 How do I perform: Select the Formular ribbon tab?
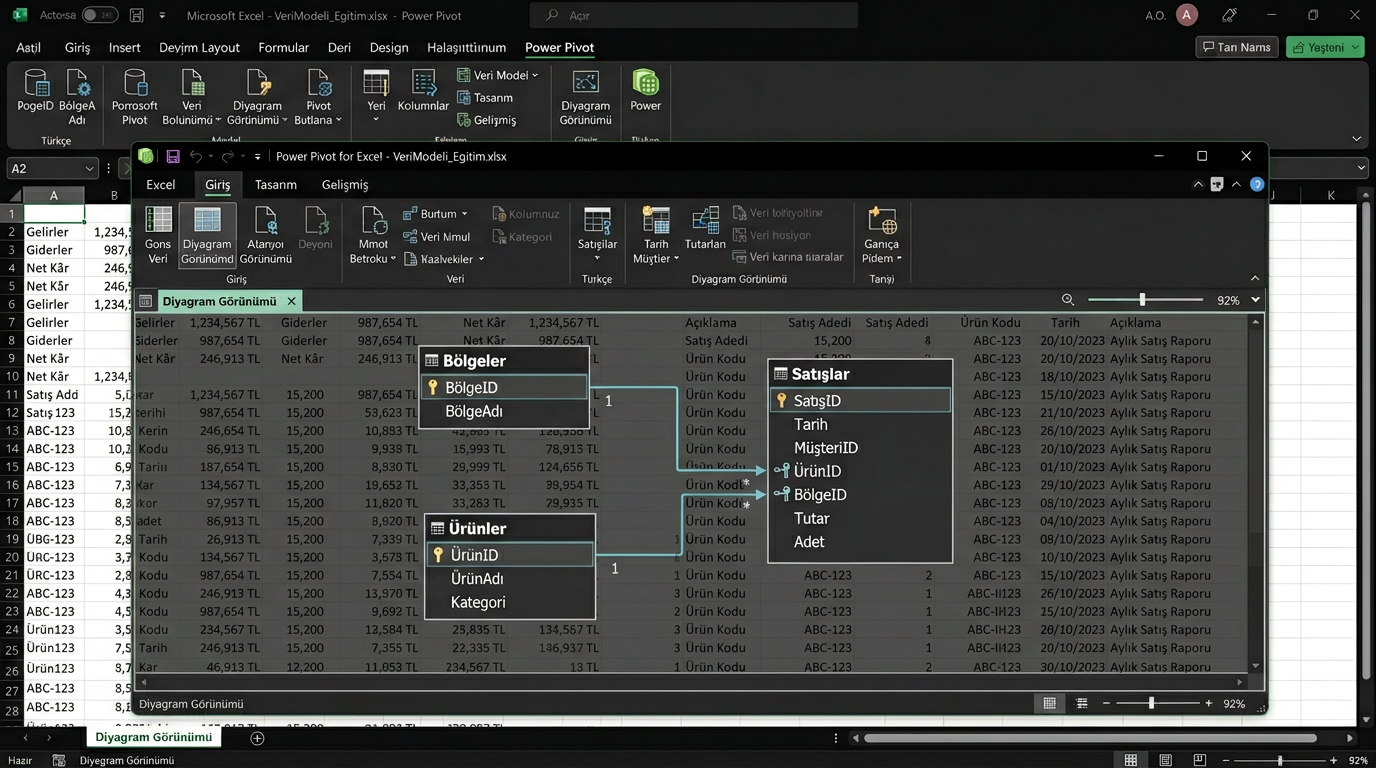point(283,48)
